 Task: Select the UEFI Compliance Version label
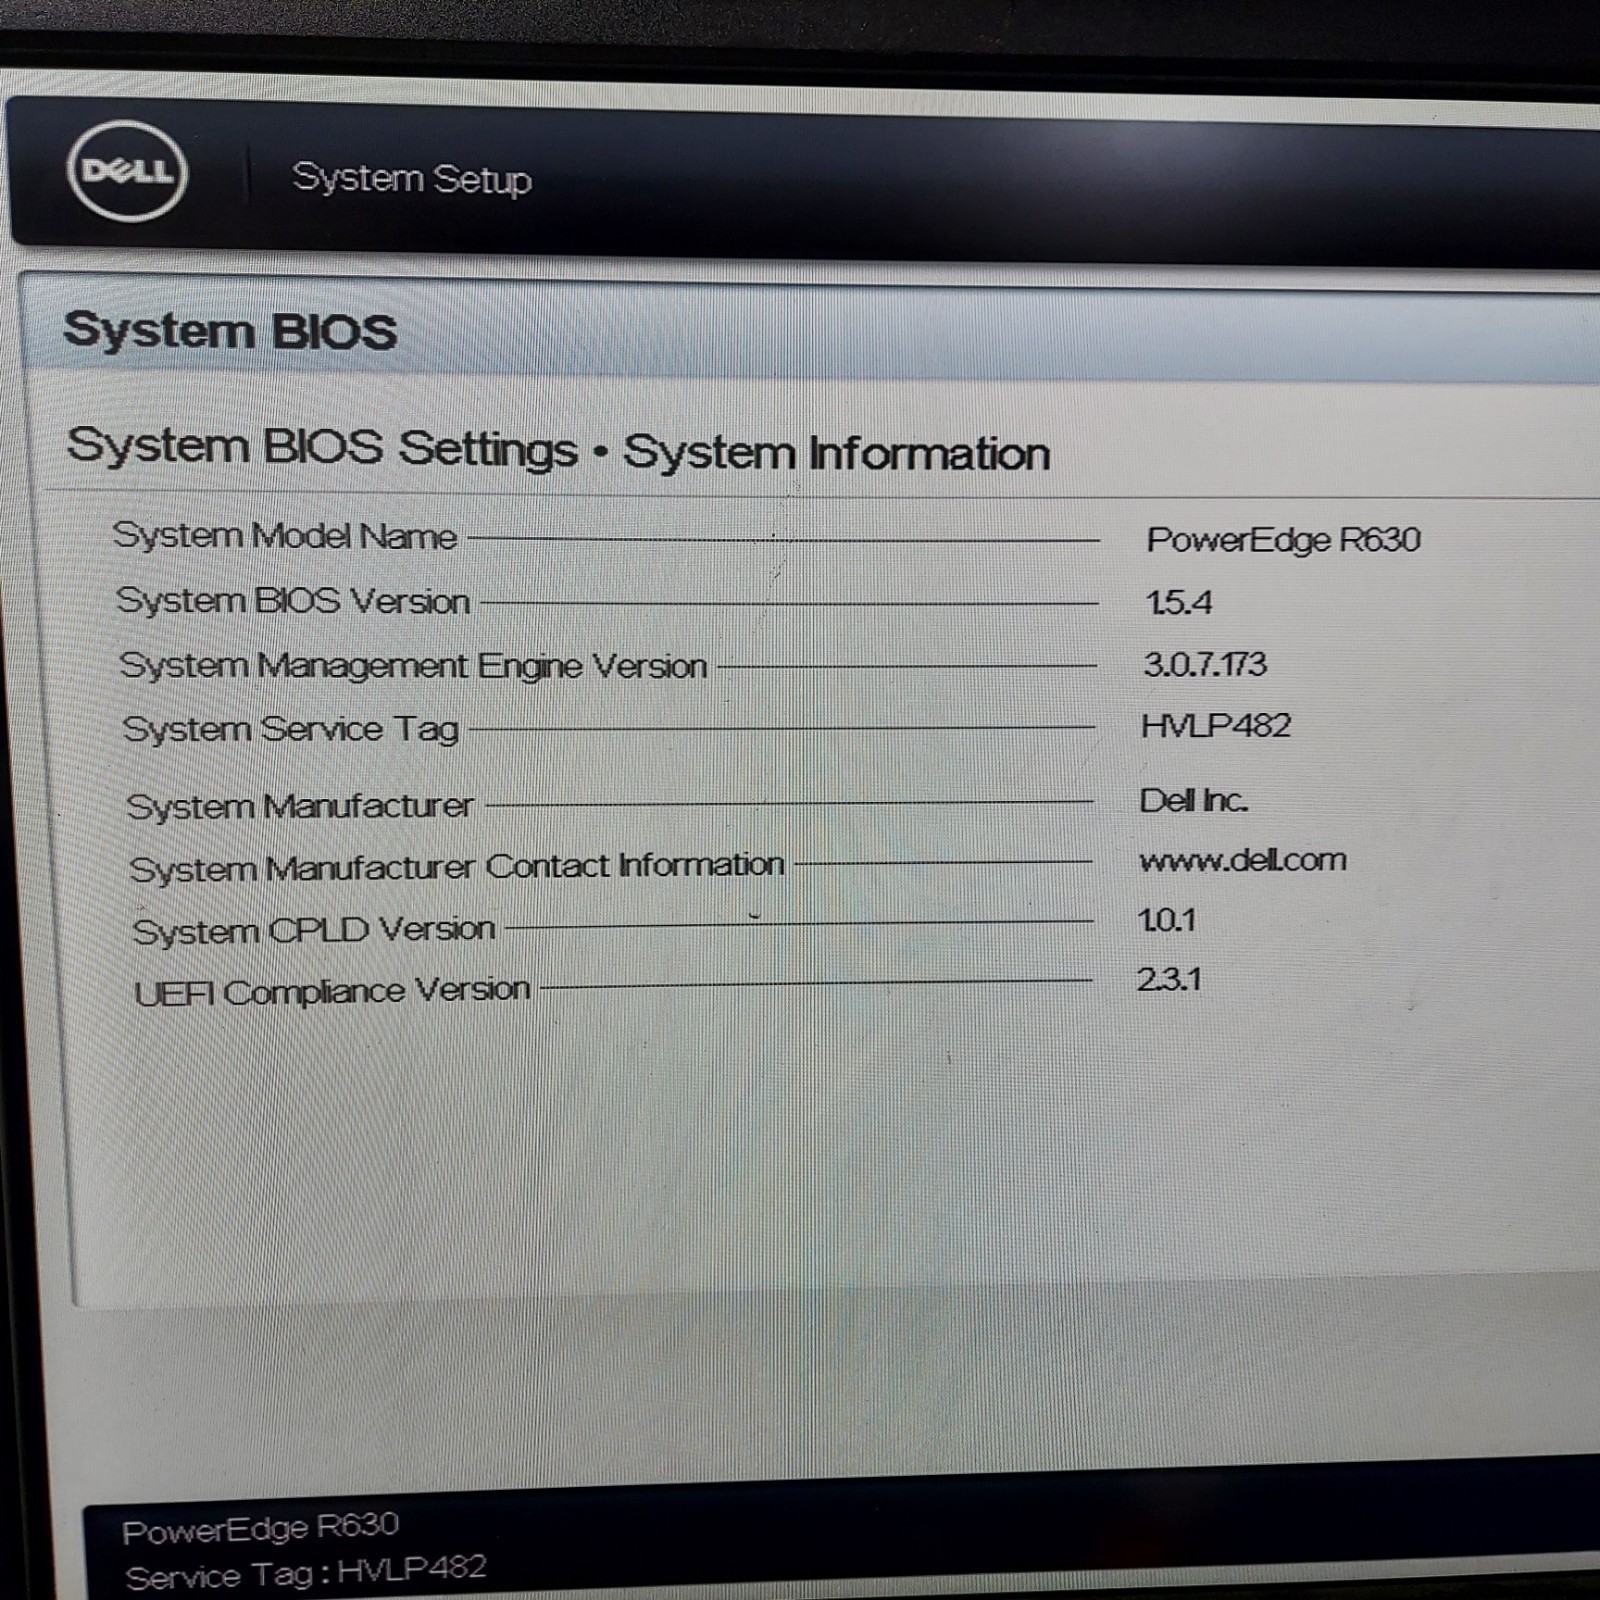coord(332,991)
